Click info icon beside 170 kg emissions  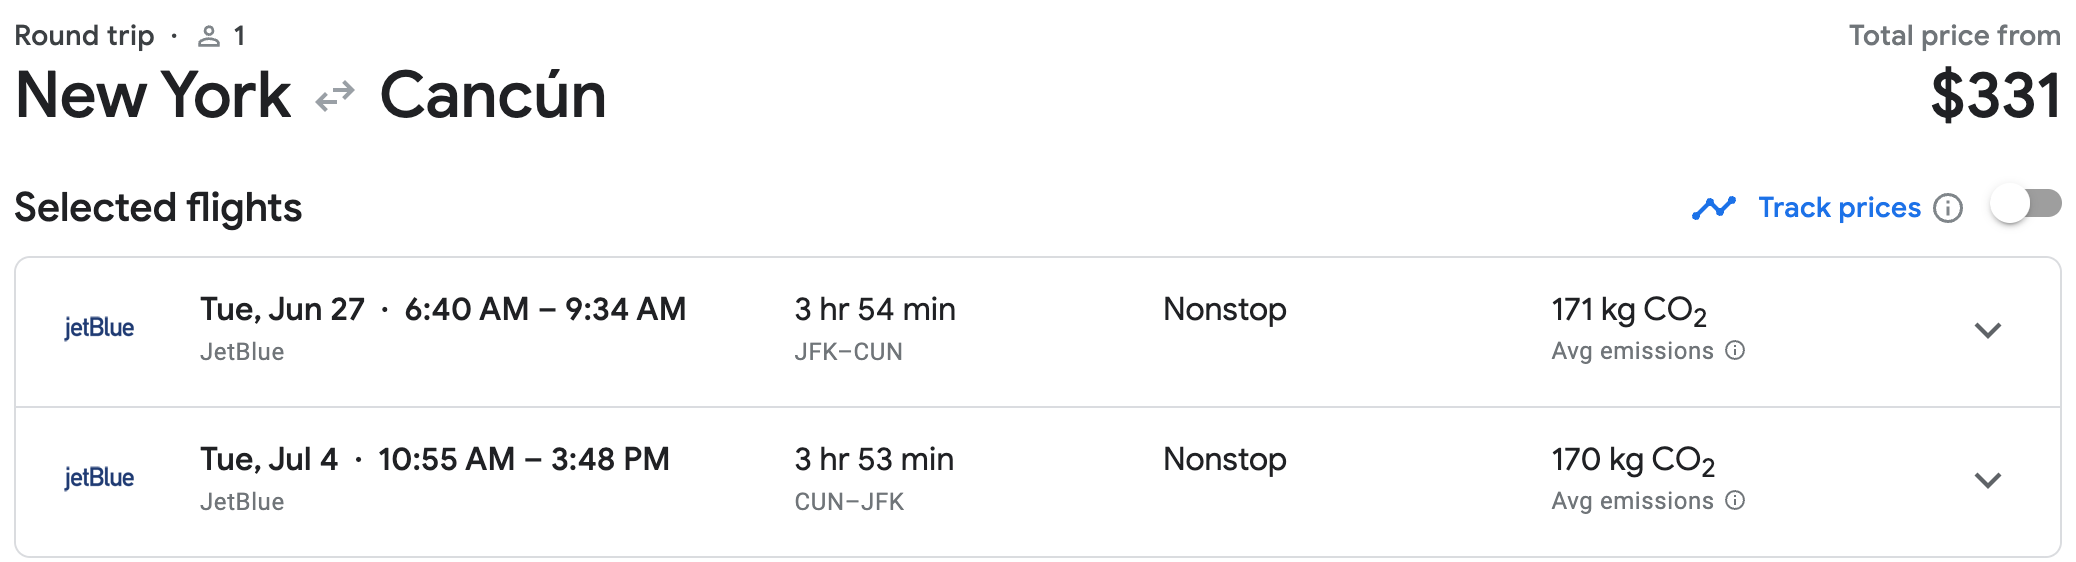[x=1735, y=500]
